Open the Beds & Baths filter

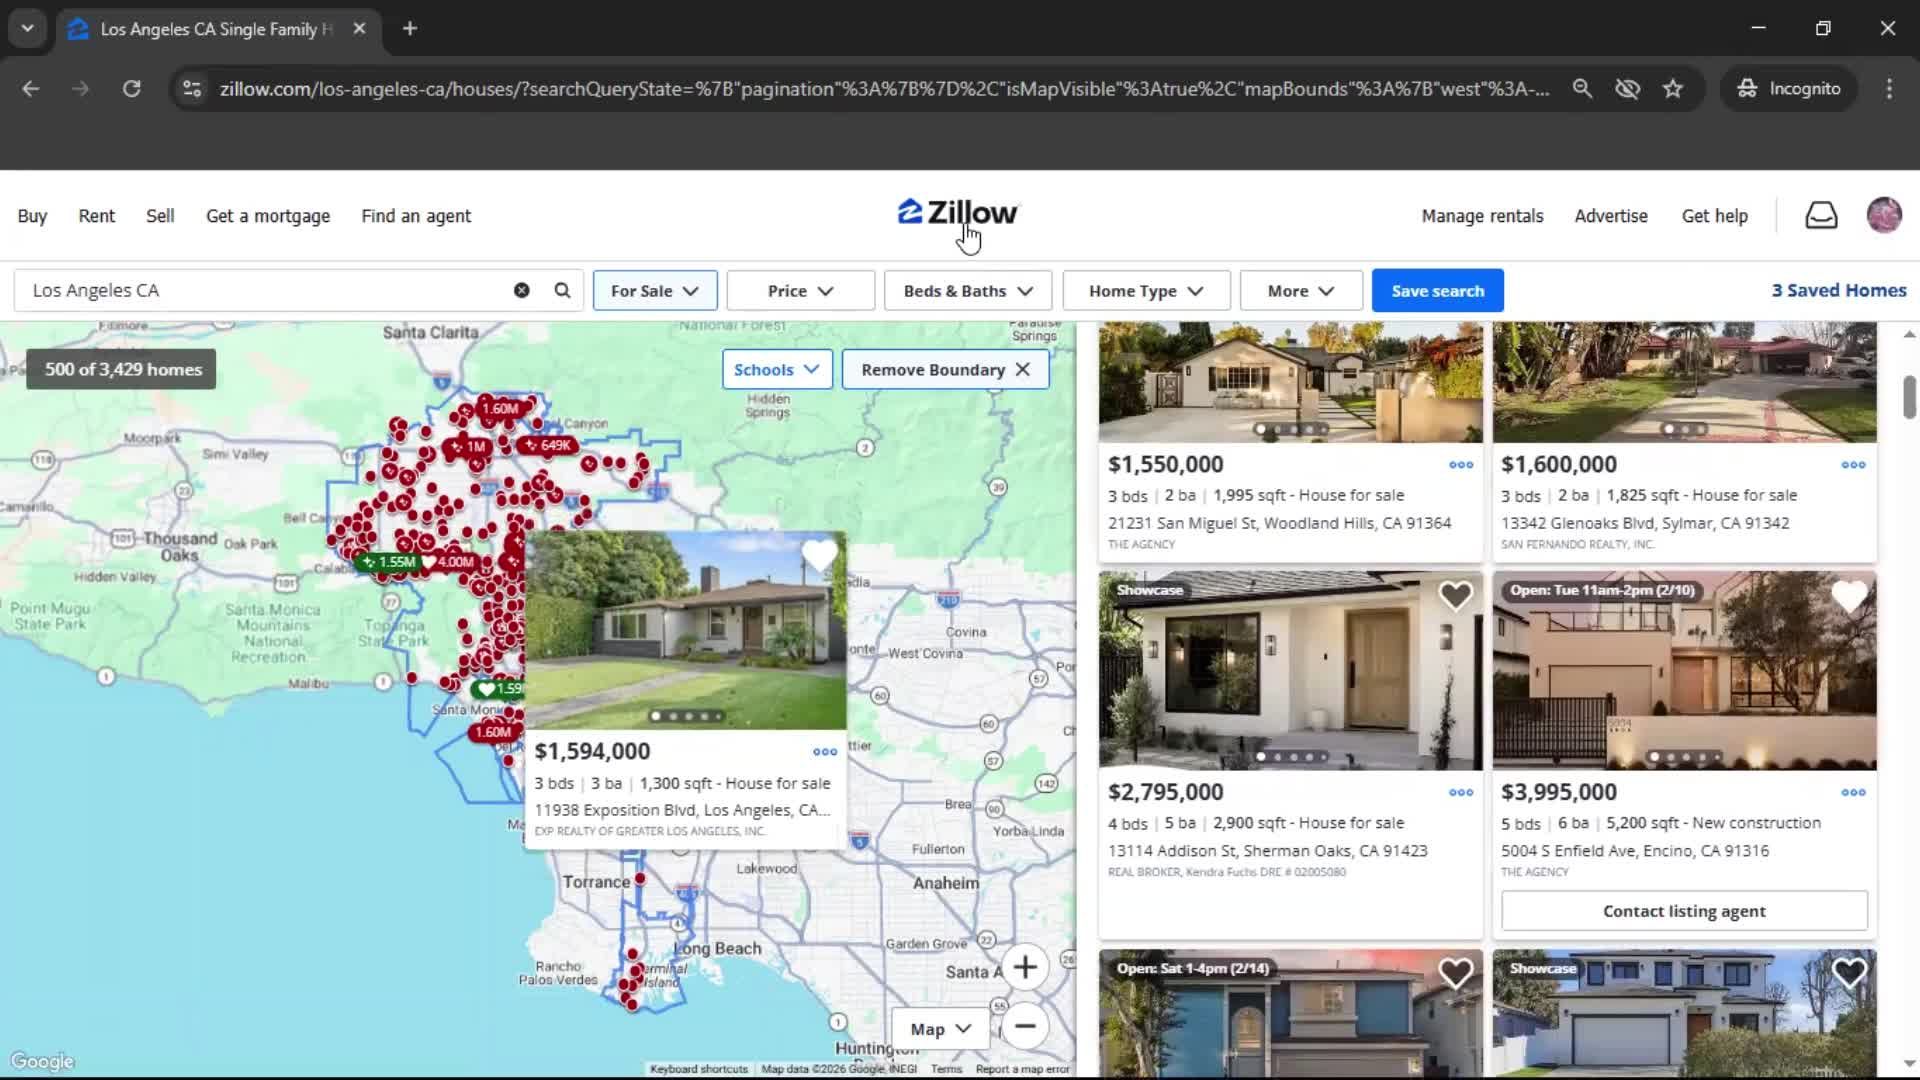[967, 291]
